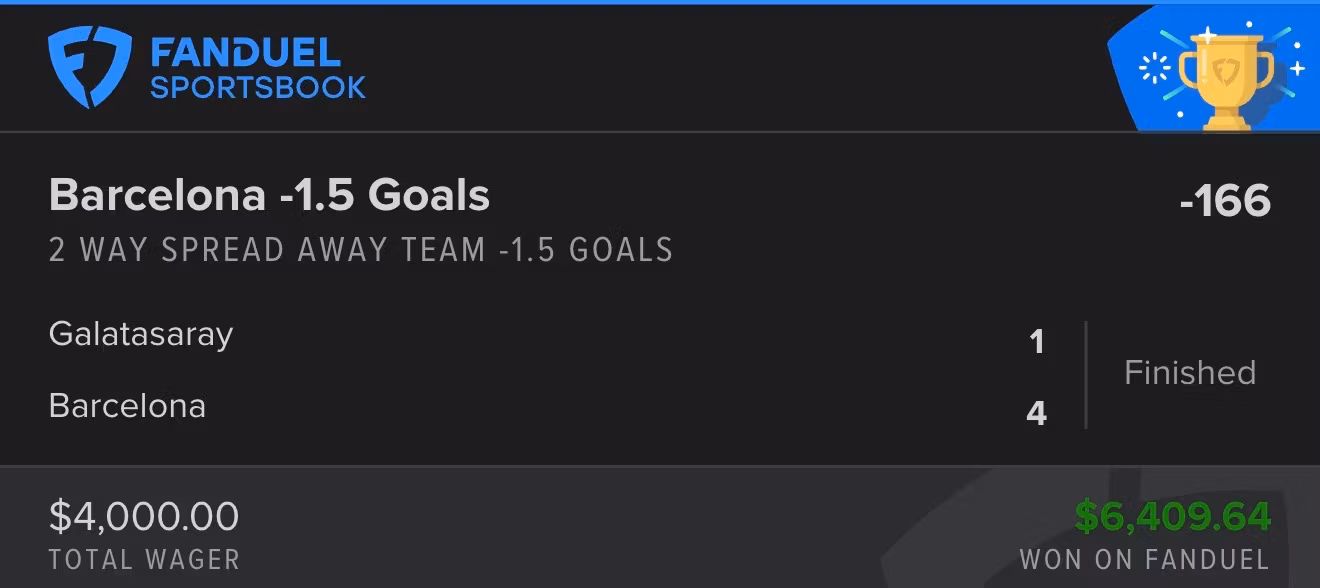Click the FanDuel shield logo icon

(89, 67)
